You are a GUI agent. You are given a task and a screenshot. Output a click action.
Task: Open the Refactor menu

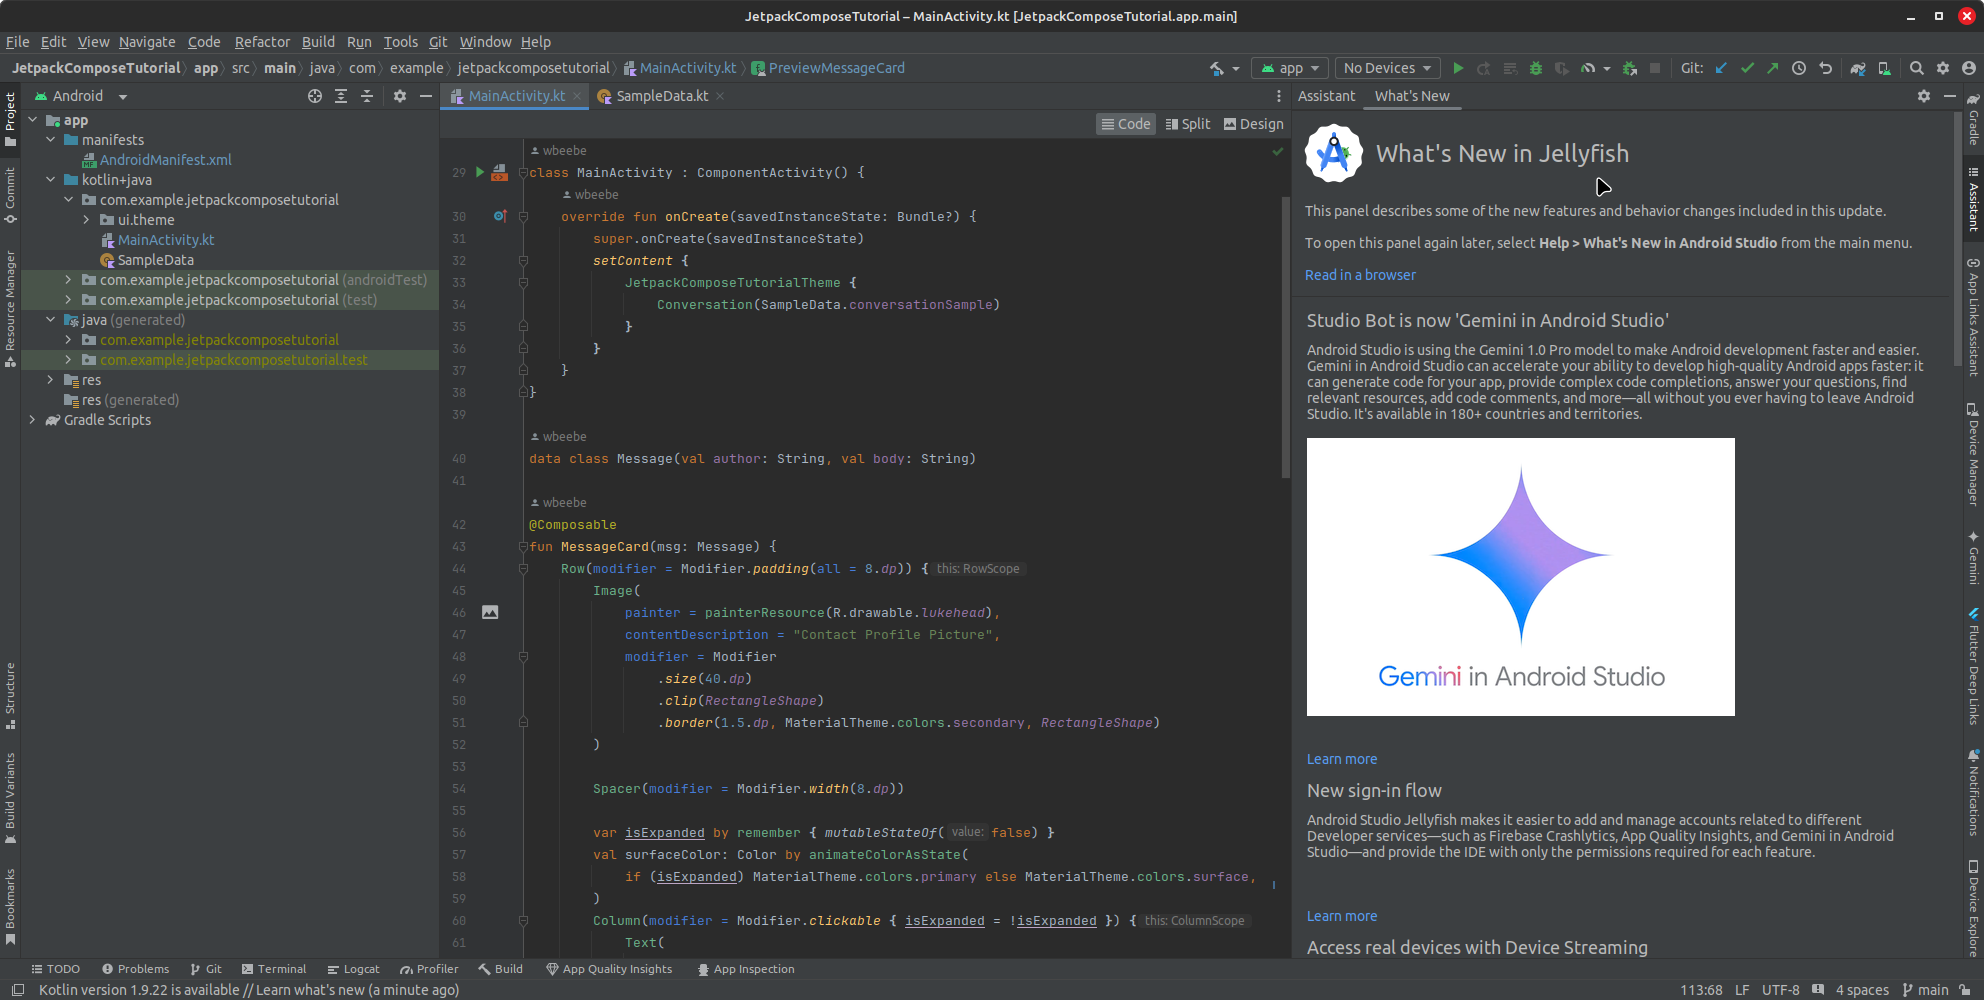click(x=262, y=42)
